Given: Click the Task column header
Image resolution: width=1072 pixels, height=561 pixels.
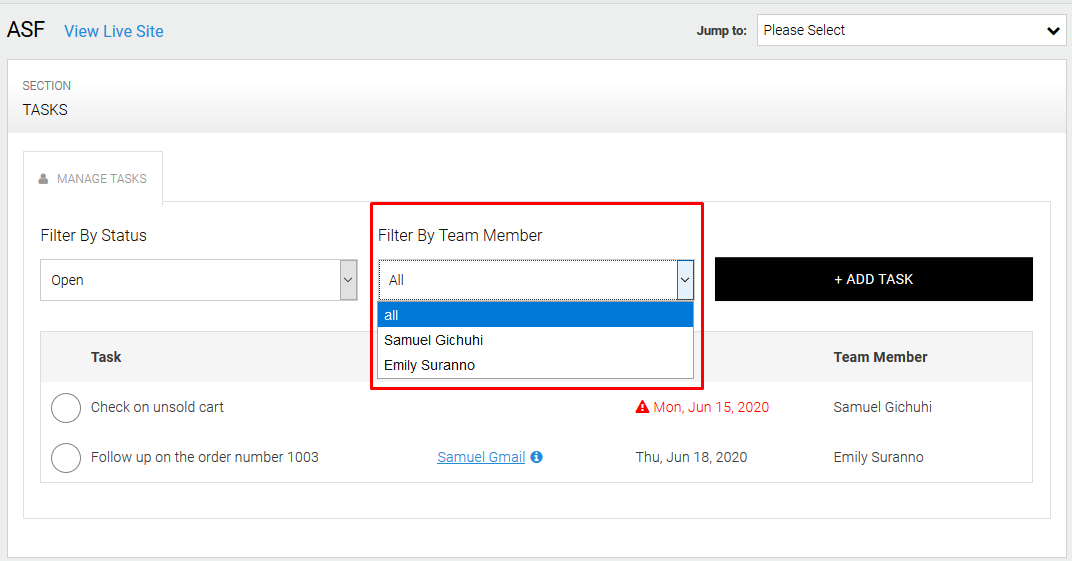Looking at the screenshot, I should 106,357.
